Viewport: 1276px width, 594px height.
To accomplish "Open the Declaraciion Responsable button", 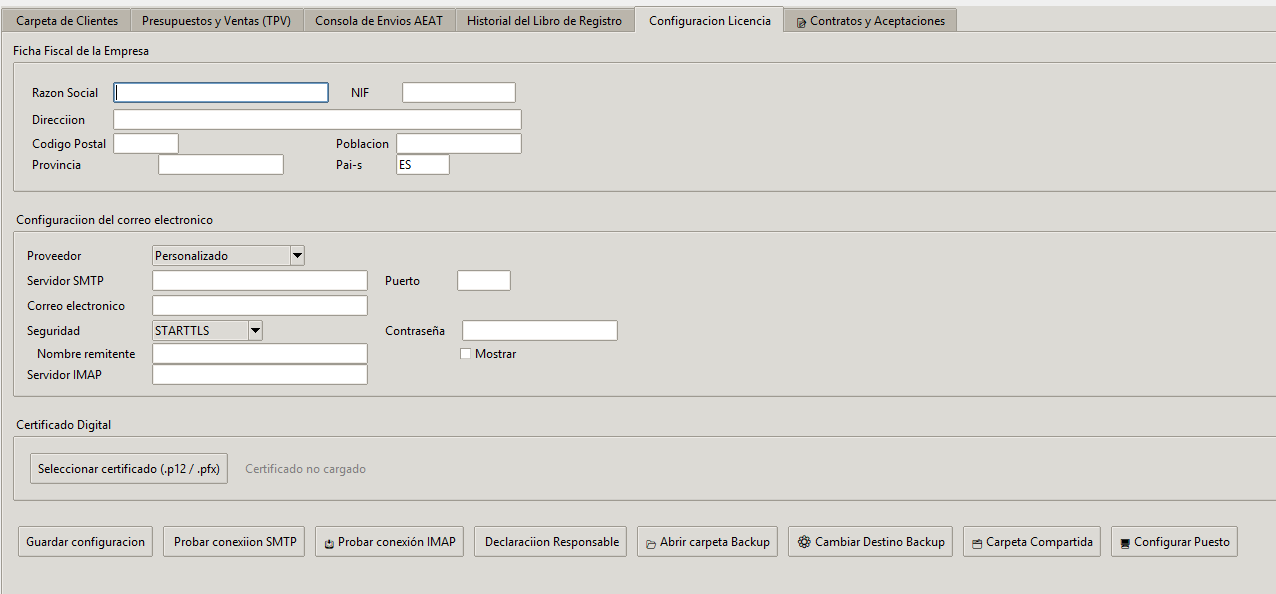I will coord(551,542).
